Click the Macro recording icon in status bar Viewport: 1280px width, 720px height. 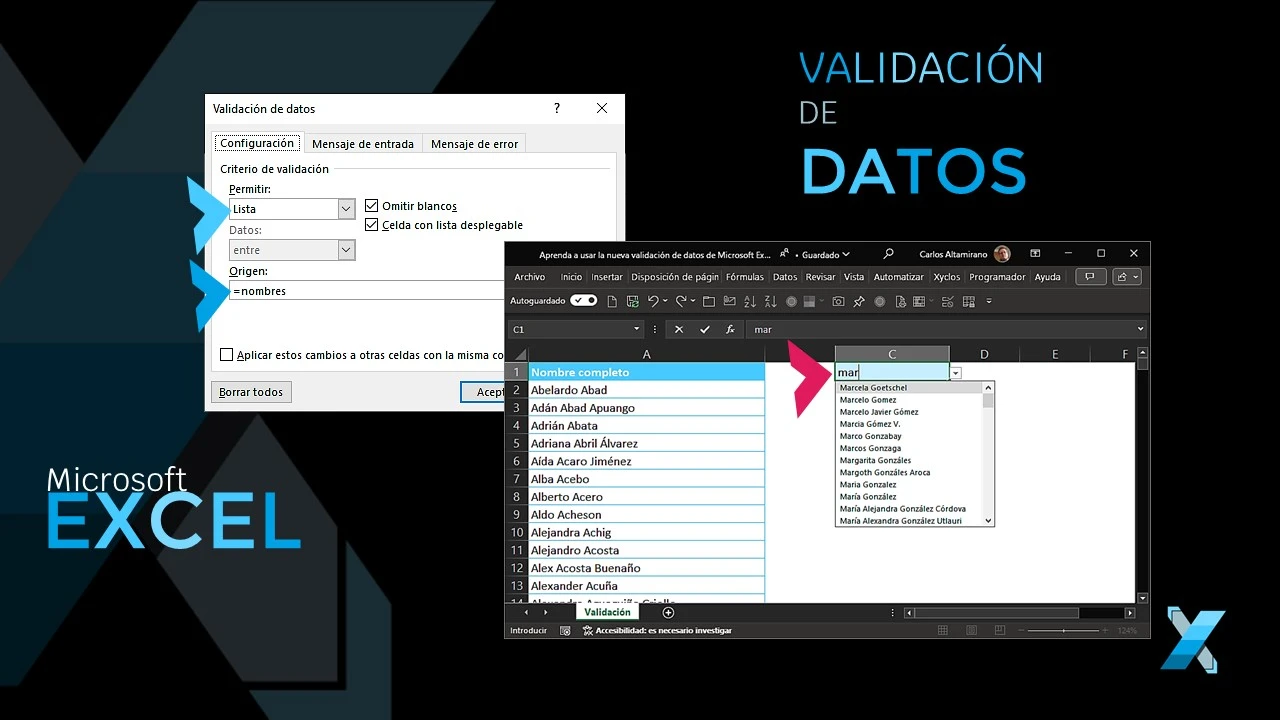coord(565,631)
